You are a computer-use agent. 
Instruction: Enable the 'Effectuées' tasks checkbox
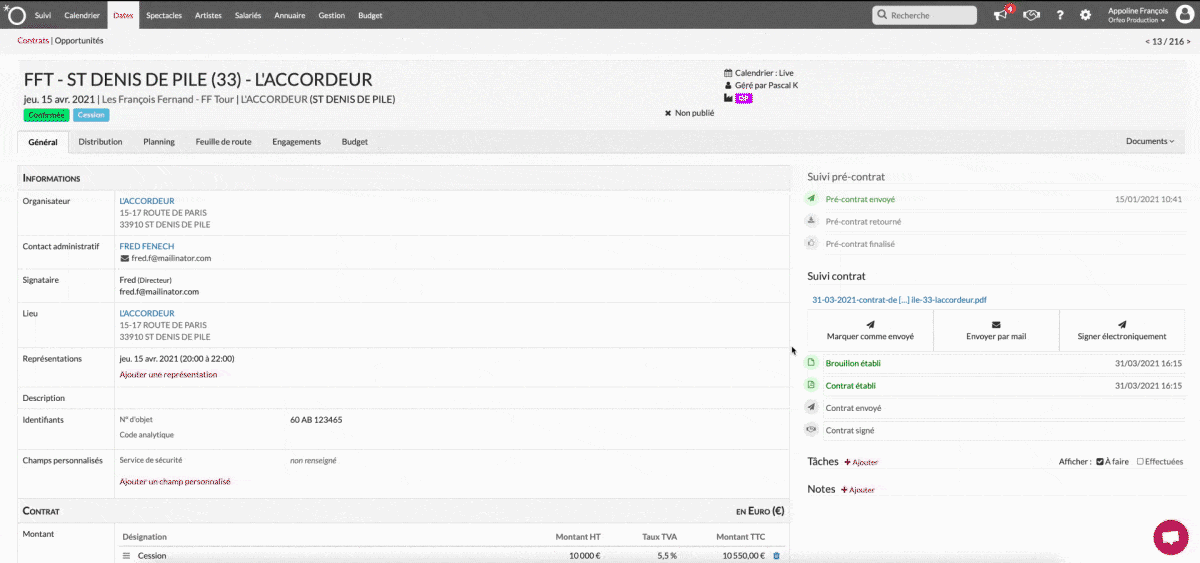coord(1141,462)
